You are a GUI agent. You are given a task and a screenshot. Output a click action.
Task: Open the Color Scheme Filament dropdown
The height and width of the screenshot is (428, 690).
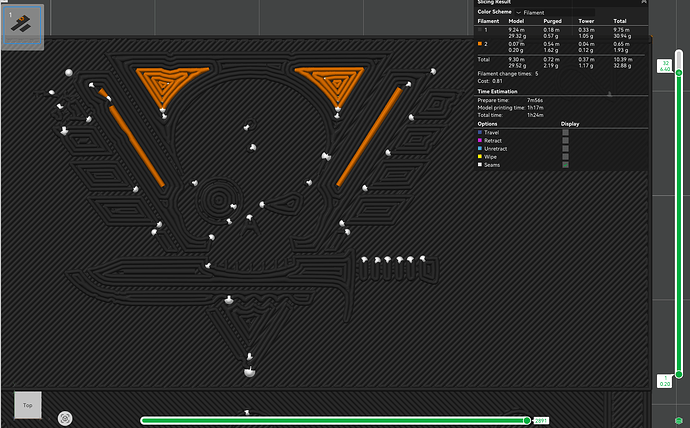(554, 12)
